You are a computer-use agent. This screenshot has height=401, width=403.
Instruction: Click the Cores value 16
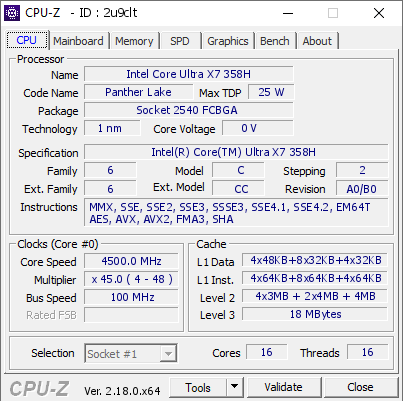[x=267, y=352]
